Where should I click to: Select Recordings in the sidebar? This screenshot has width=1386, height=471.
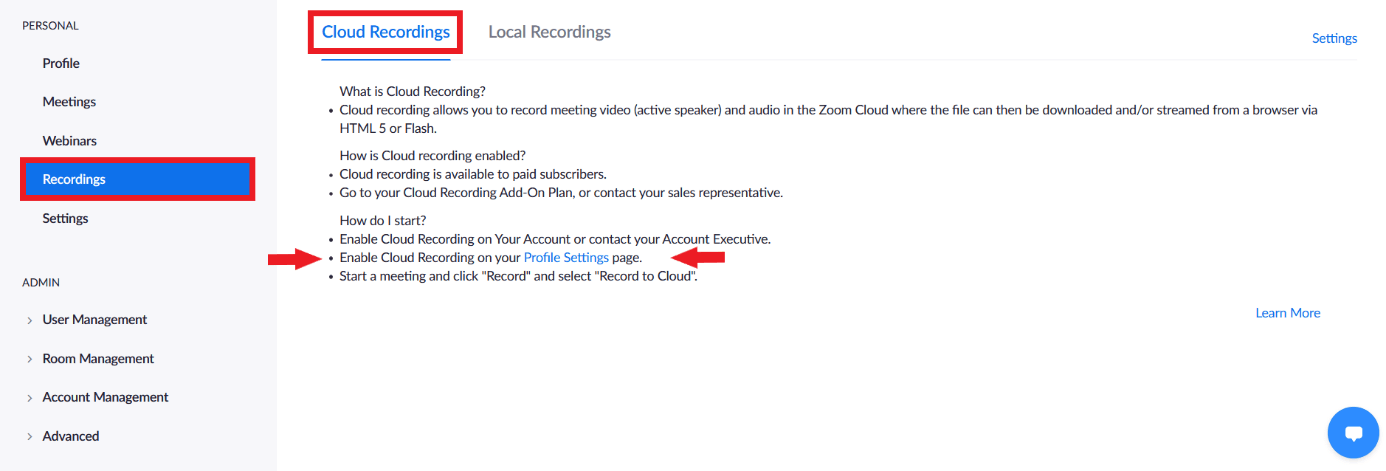pyautogui.click(x=137, y=180)
